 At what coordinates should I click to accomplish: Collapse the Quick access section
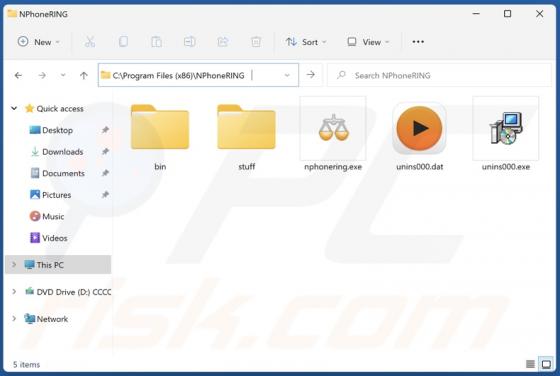[x=14, y=108]
